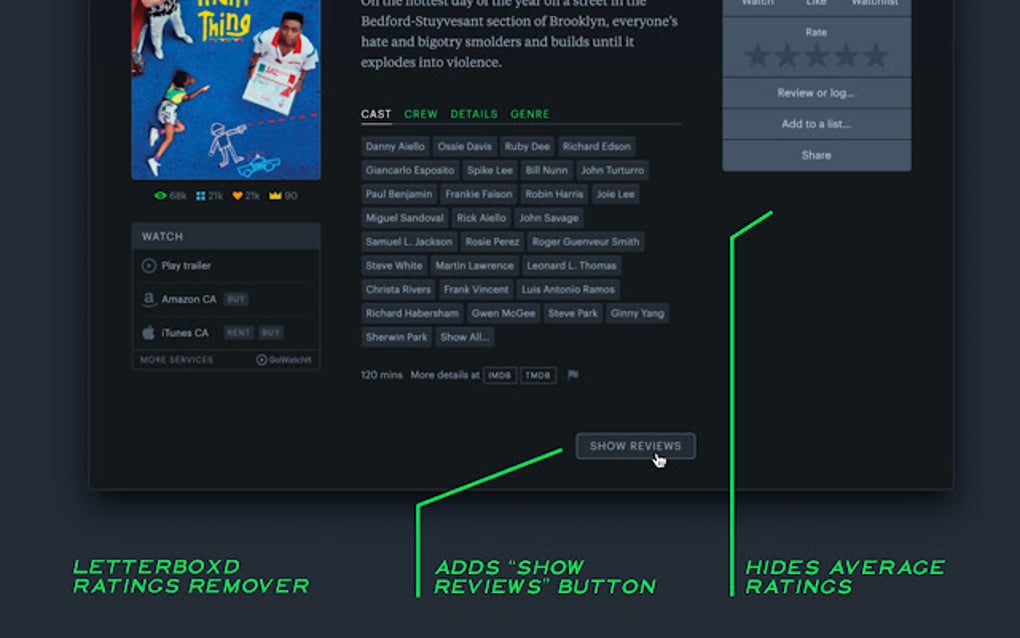Toggle the Like on this film
The height and width of the screenshot is (638, 1020).
pyautogui.click(x=816, y=3)
